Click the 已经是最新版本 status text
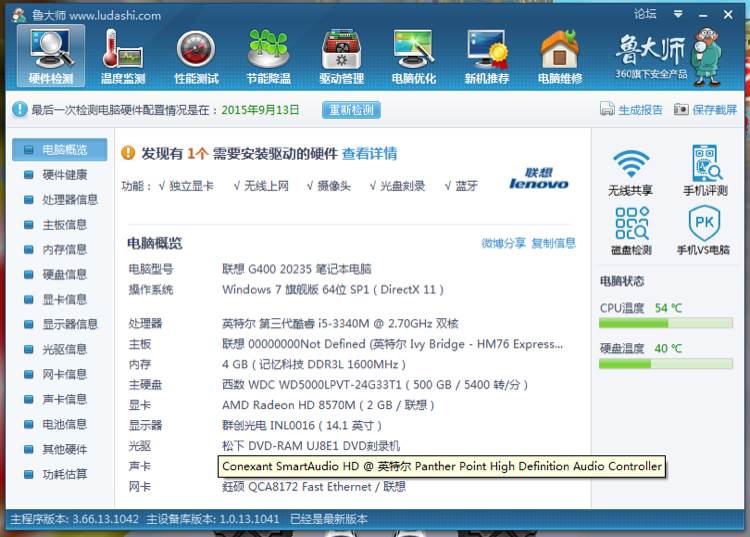Viewport: 750px width, 537px height. tap(329, 519)
